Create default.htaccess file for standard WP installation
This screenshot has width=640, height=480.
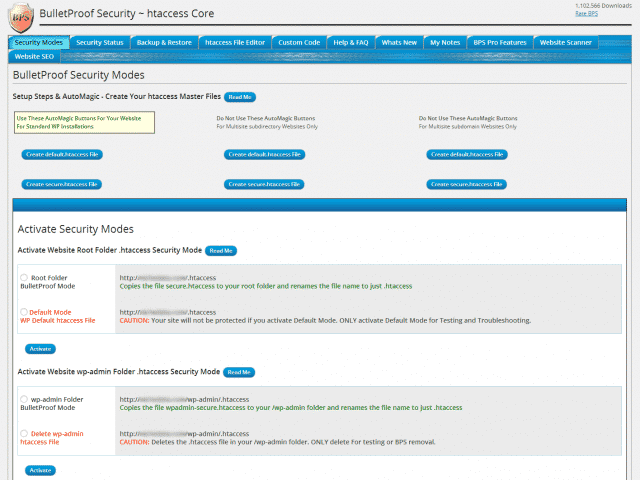pos(62,154)
